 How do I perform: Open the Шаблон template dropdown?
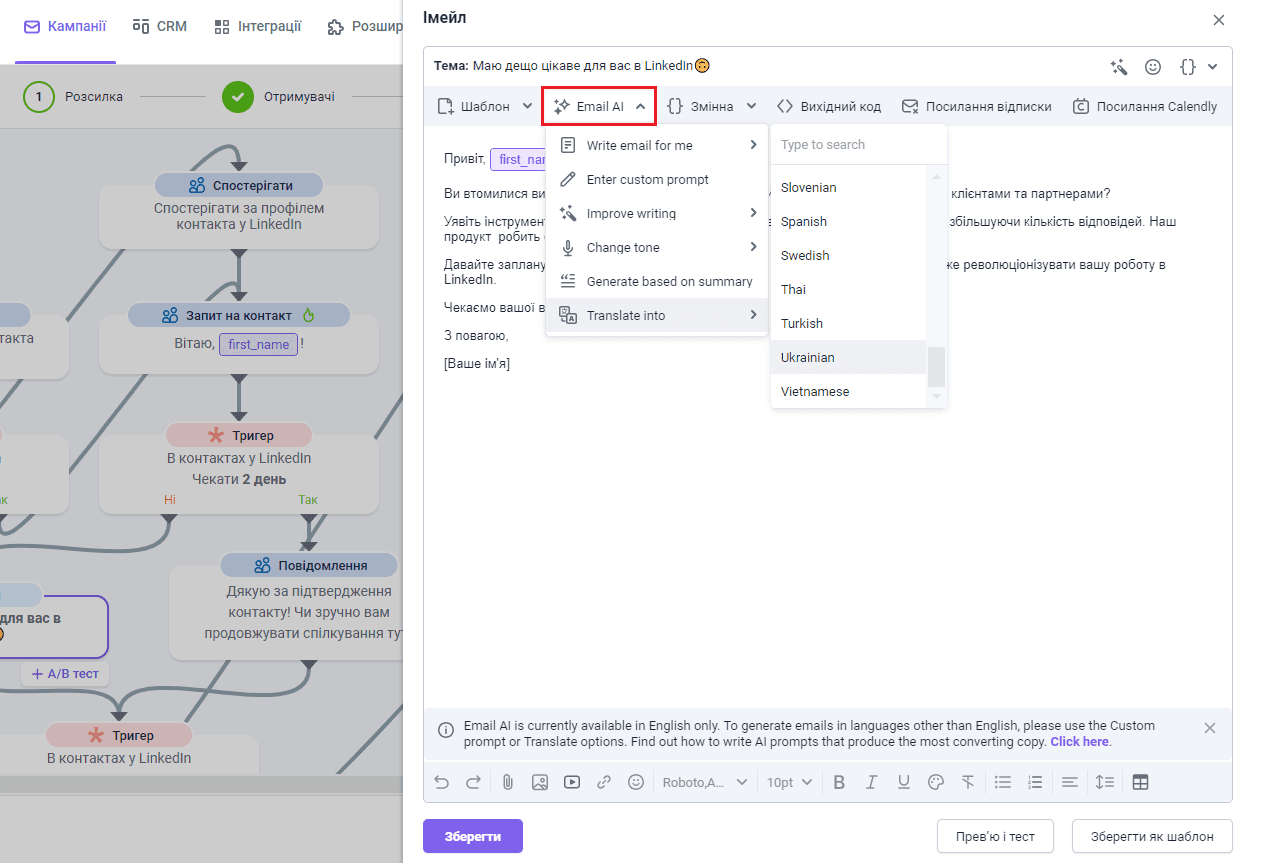click(x=485, y=106)
